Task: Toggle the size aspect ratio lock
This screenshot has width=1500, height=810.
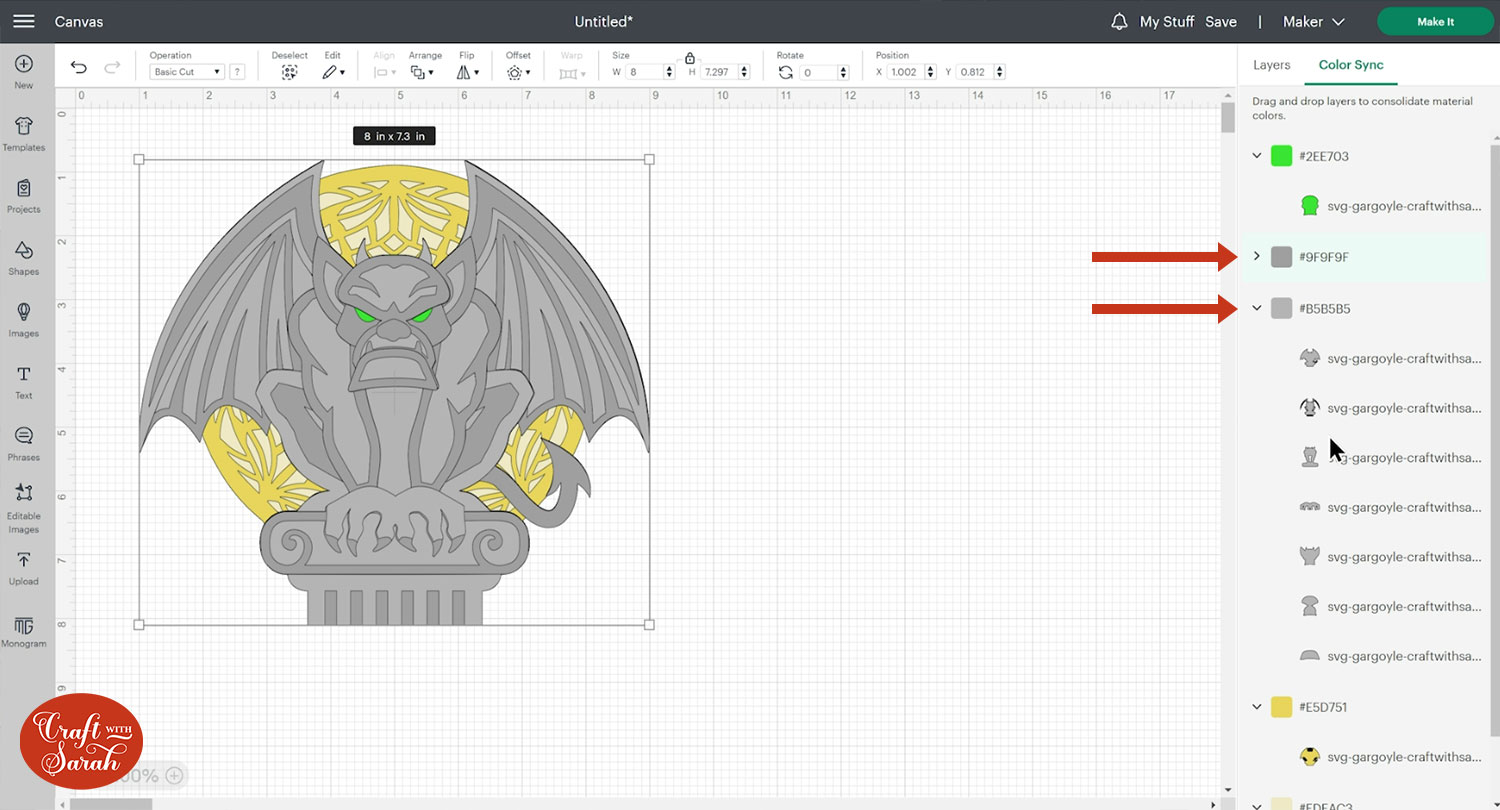Action: coord(690,59)
